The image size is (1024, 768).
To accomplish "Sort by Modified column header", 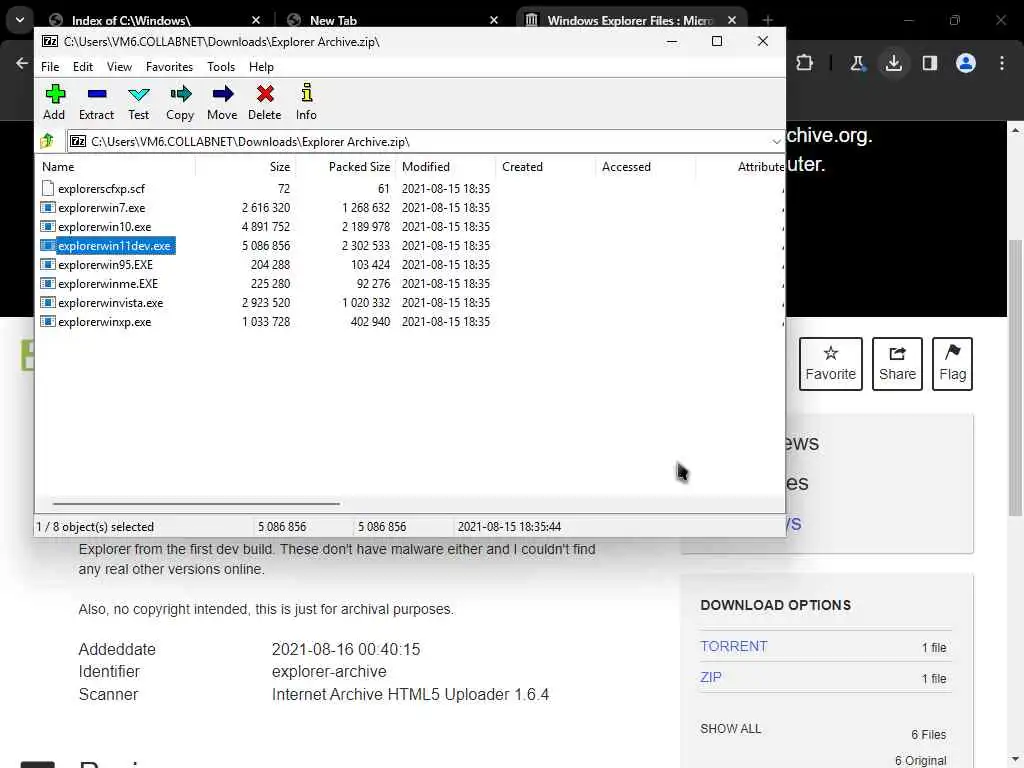I will [445, 167].
